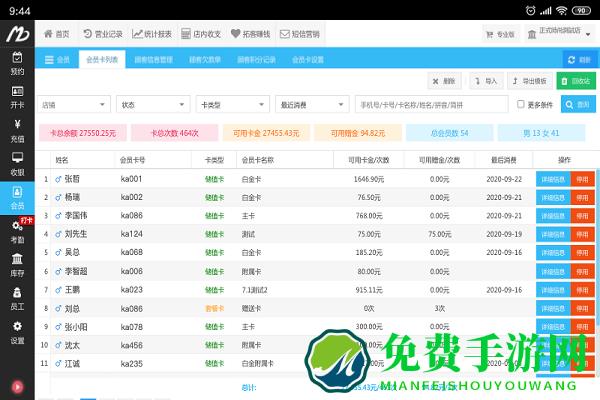Click the 专业版 shopping cart button
Image resolution: width=600 pixels, height=400 pixels.
[x=500, y=34]
